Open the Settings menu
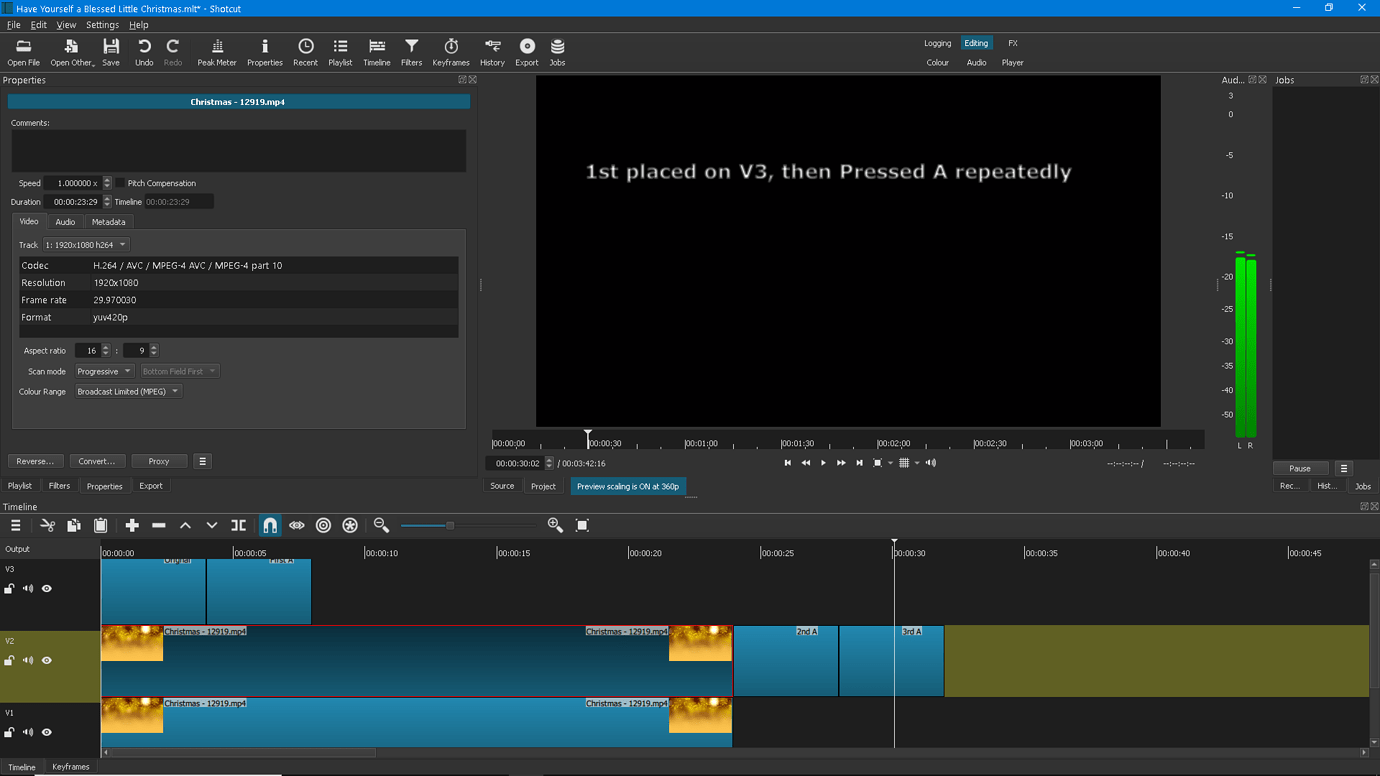Image resolution: width=1380 pixels, height=776 pixels. (102, 25)
